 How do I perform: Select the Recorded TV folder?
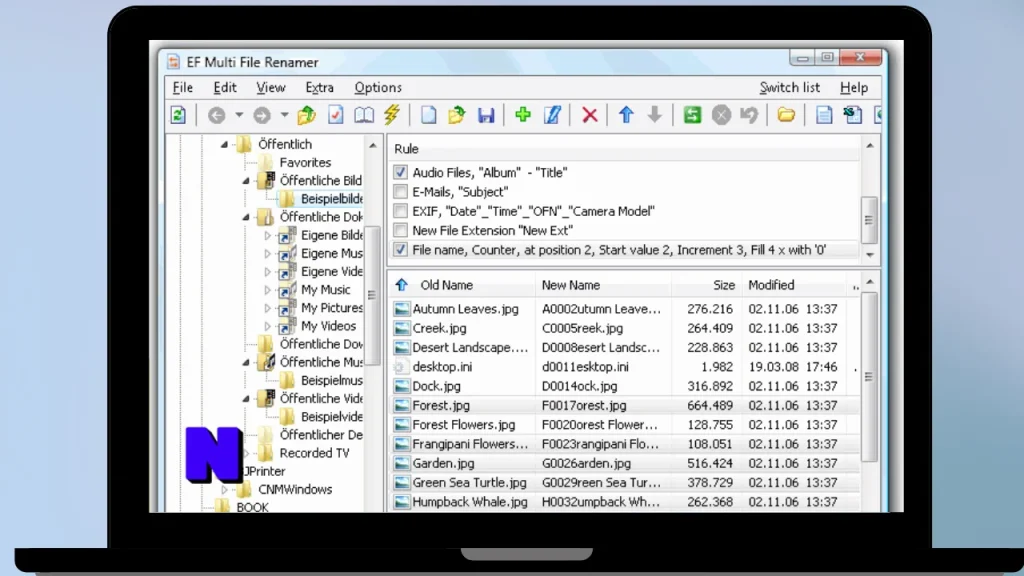click(x=314, y=453)
